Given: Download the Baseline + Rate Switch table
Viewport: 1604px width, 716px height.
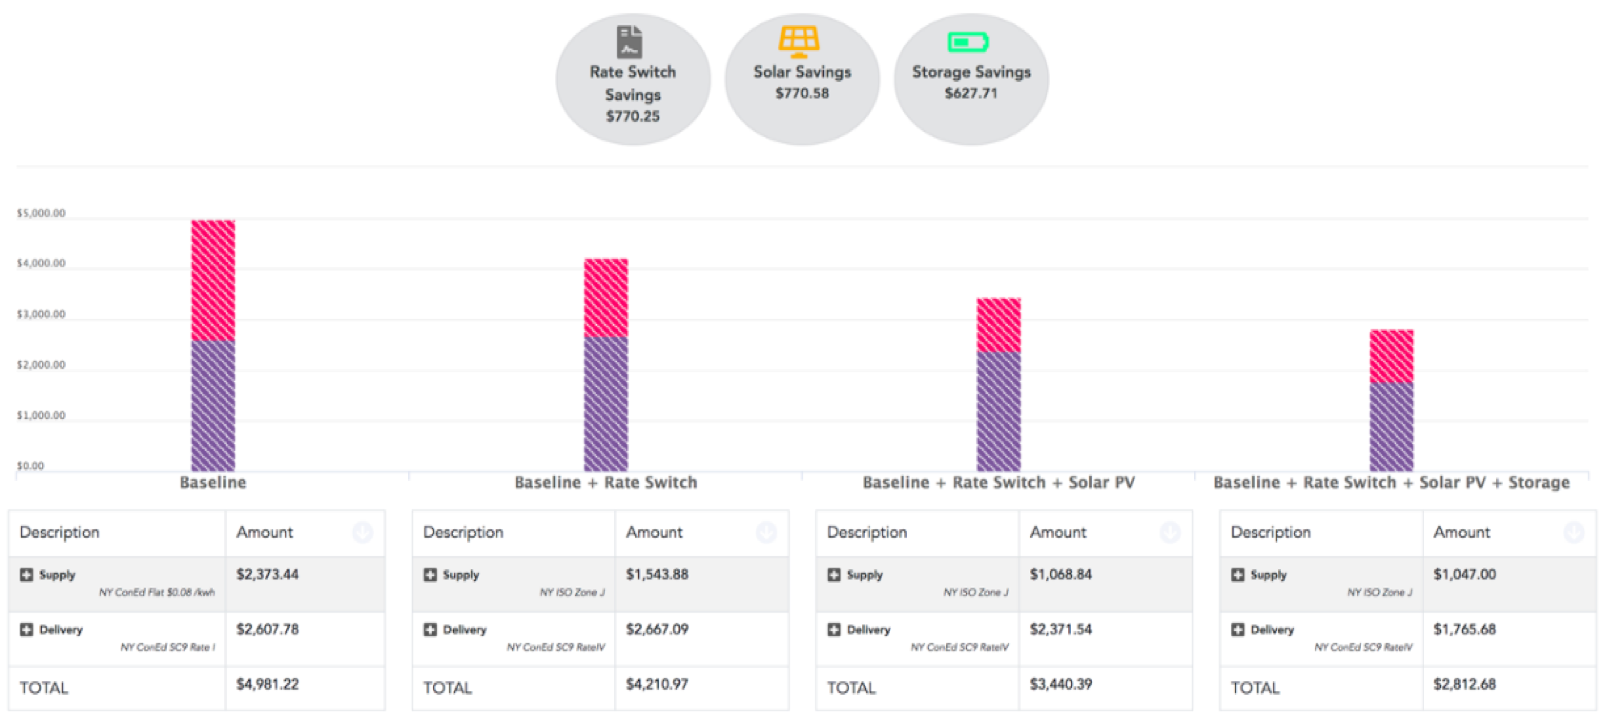Looking at the screenshot, I should coord(766,532).
